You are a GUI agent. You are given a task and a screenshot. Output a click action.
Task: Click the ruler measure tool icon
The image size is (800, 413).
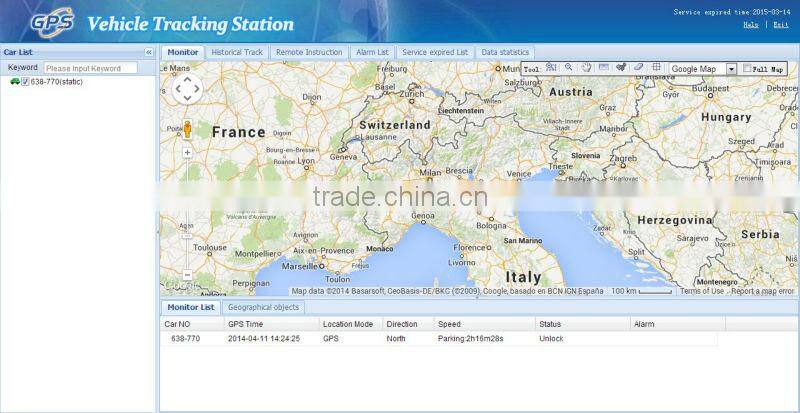point(604,68)
